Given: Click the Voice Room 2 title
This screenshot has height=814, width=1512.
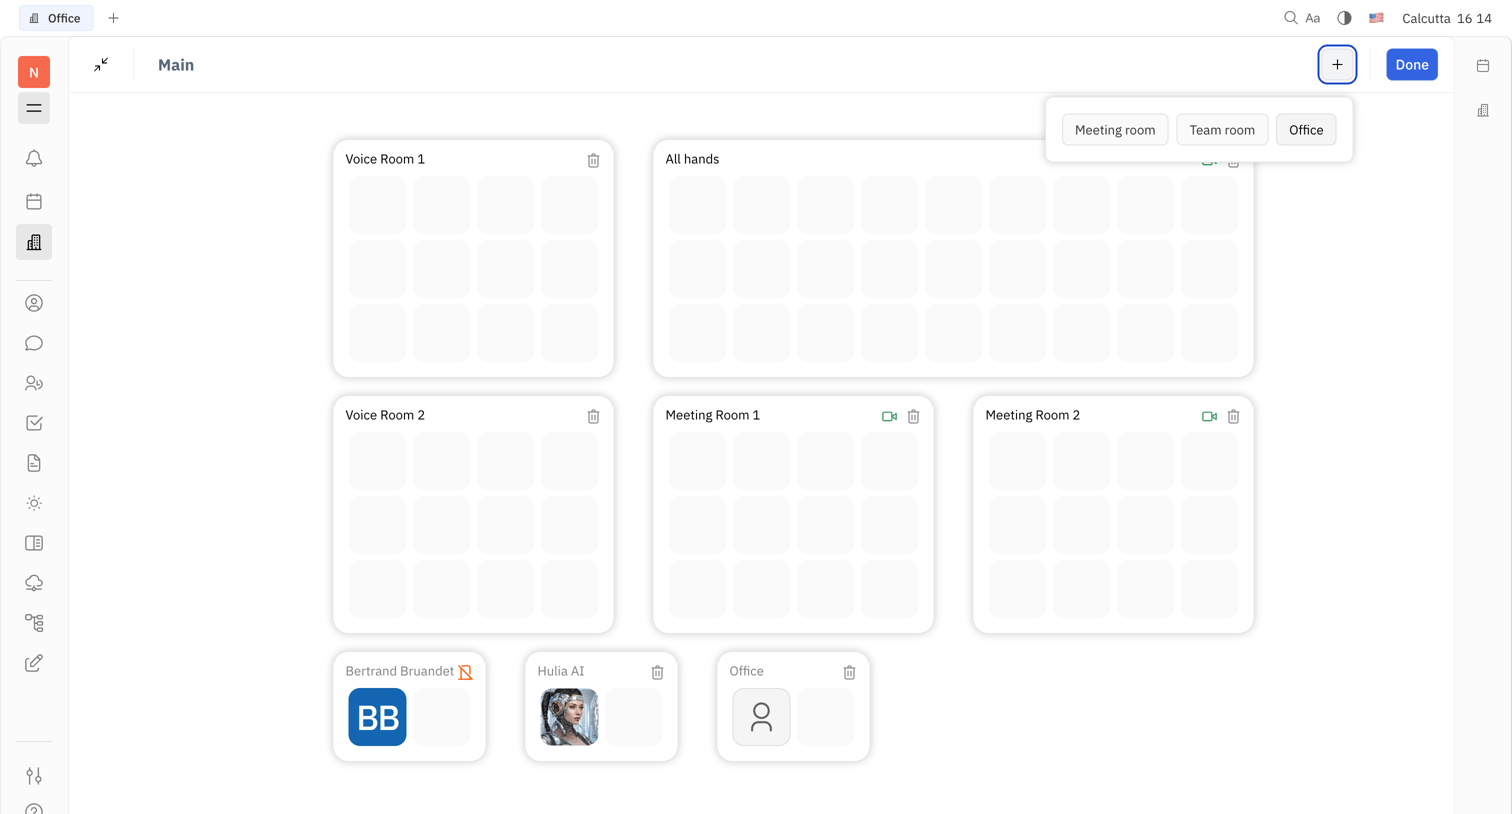Looking at the screenshot, I should click(385, 415).
